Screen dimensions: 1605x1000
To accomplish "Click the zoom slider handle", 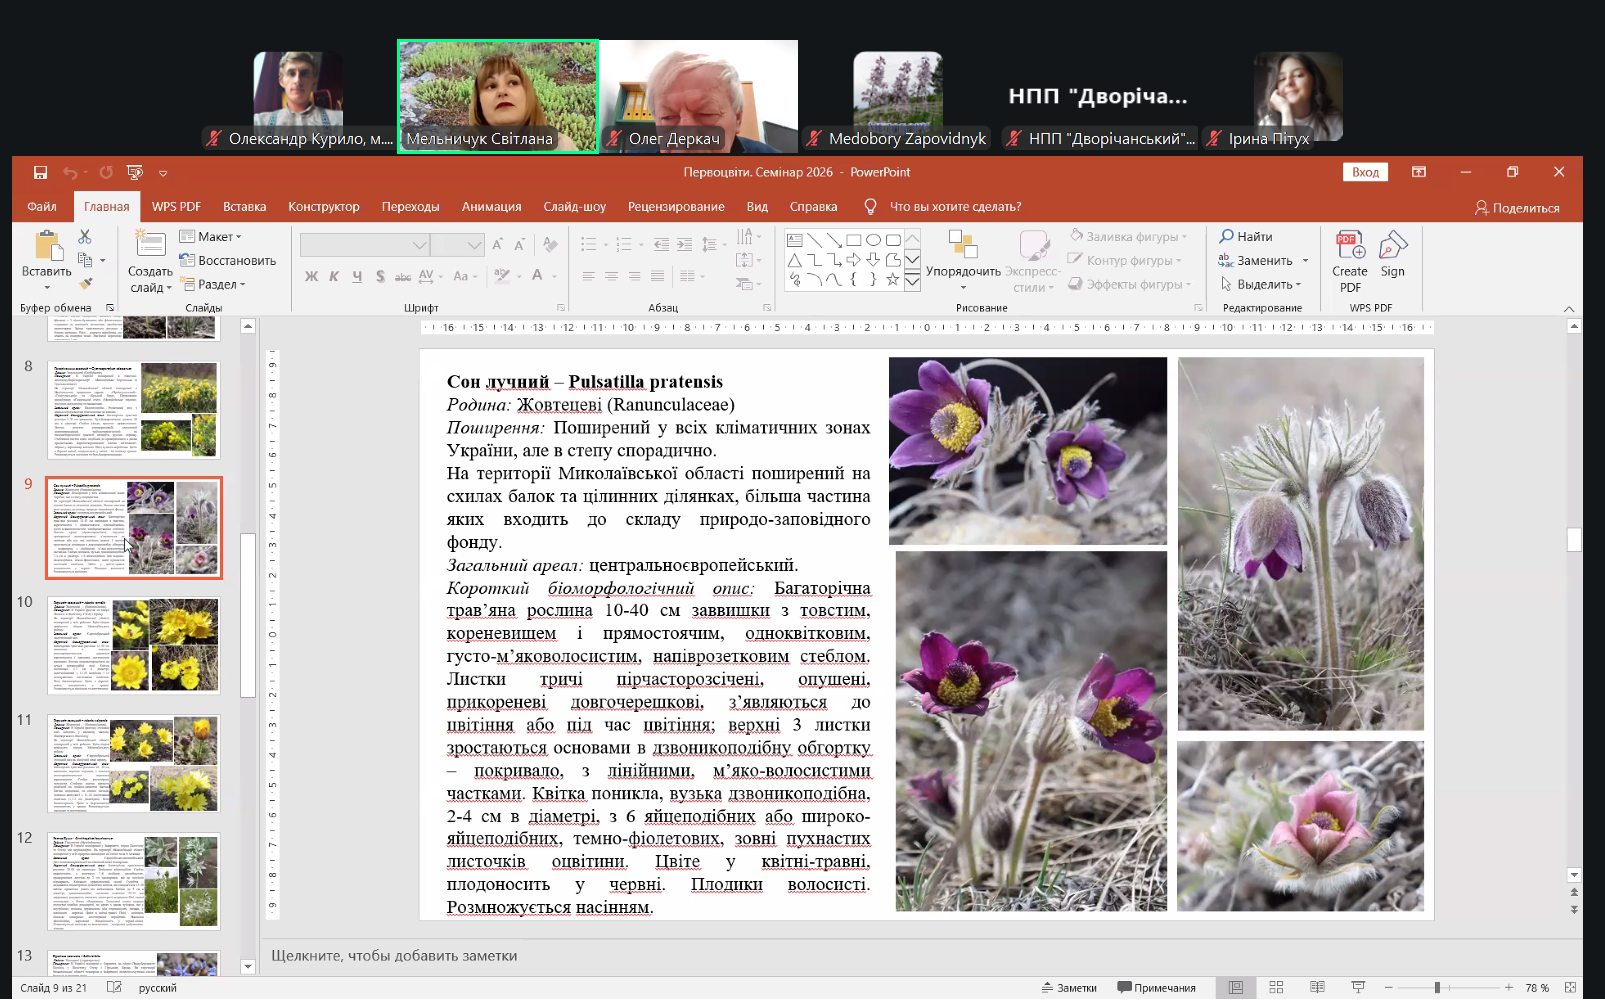I will click(1437, 987).
